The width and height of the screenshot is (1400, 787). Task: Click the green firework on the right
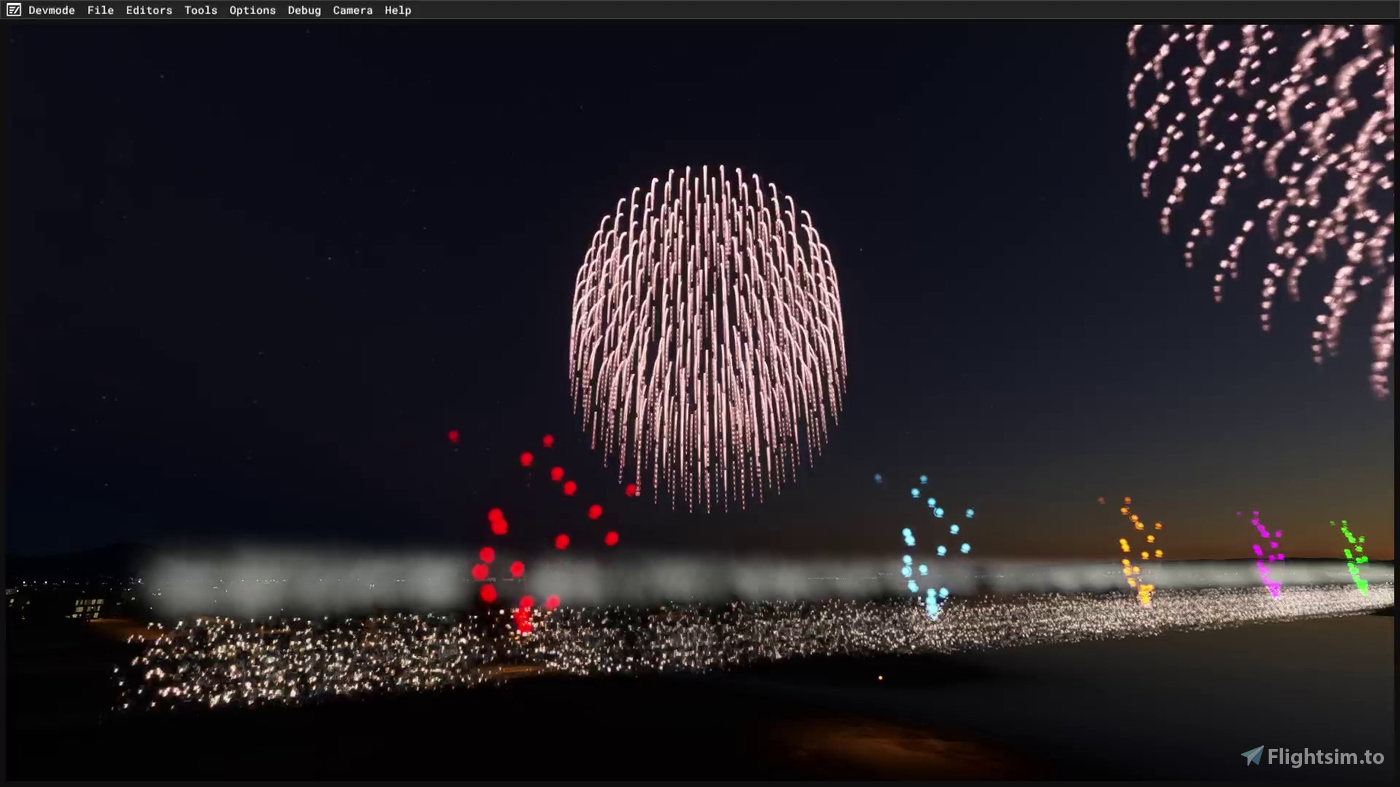pos(1355,560)
